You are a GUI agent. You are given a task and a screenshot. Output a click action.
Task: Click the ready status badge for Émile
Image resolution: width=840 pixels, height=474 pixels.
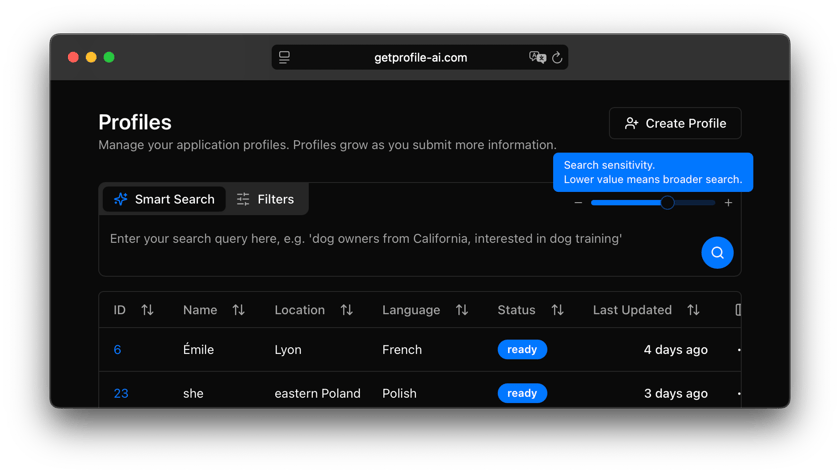[x=522, y=349]
